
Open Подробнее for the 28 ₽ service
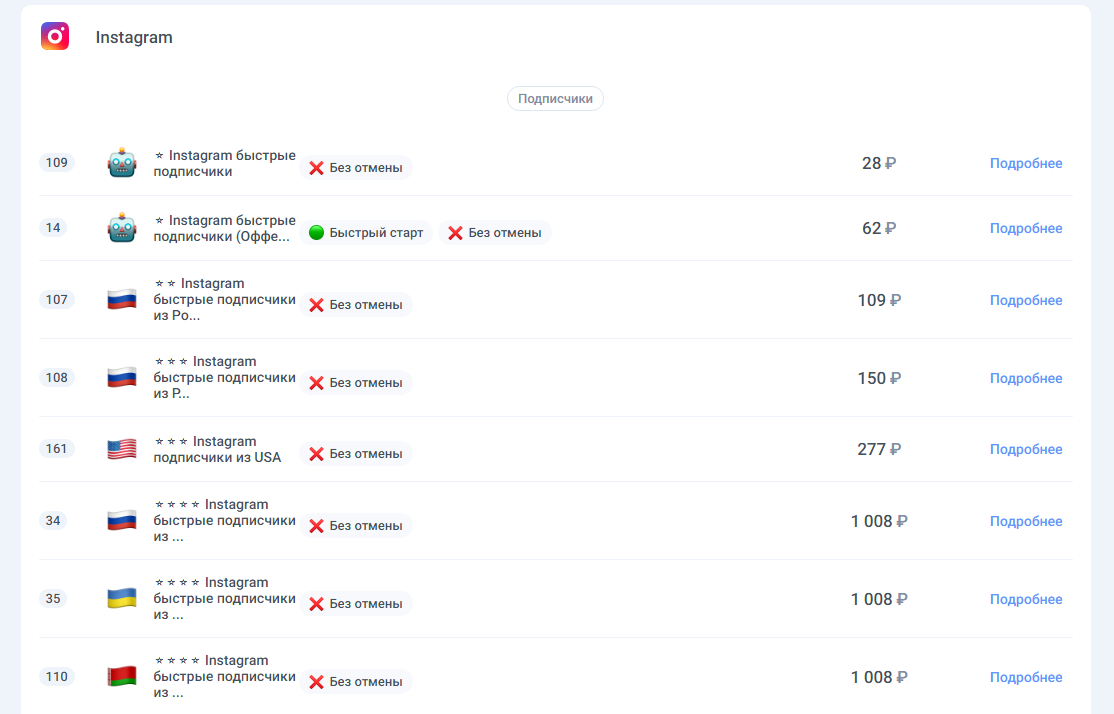point(1026,163)
